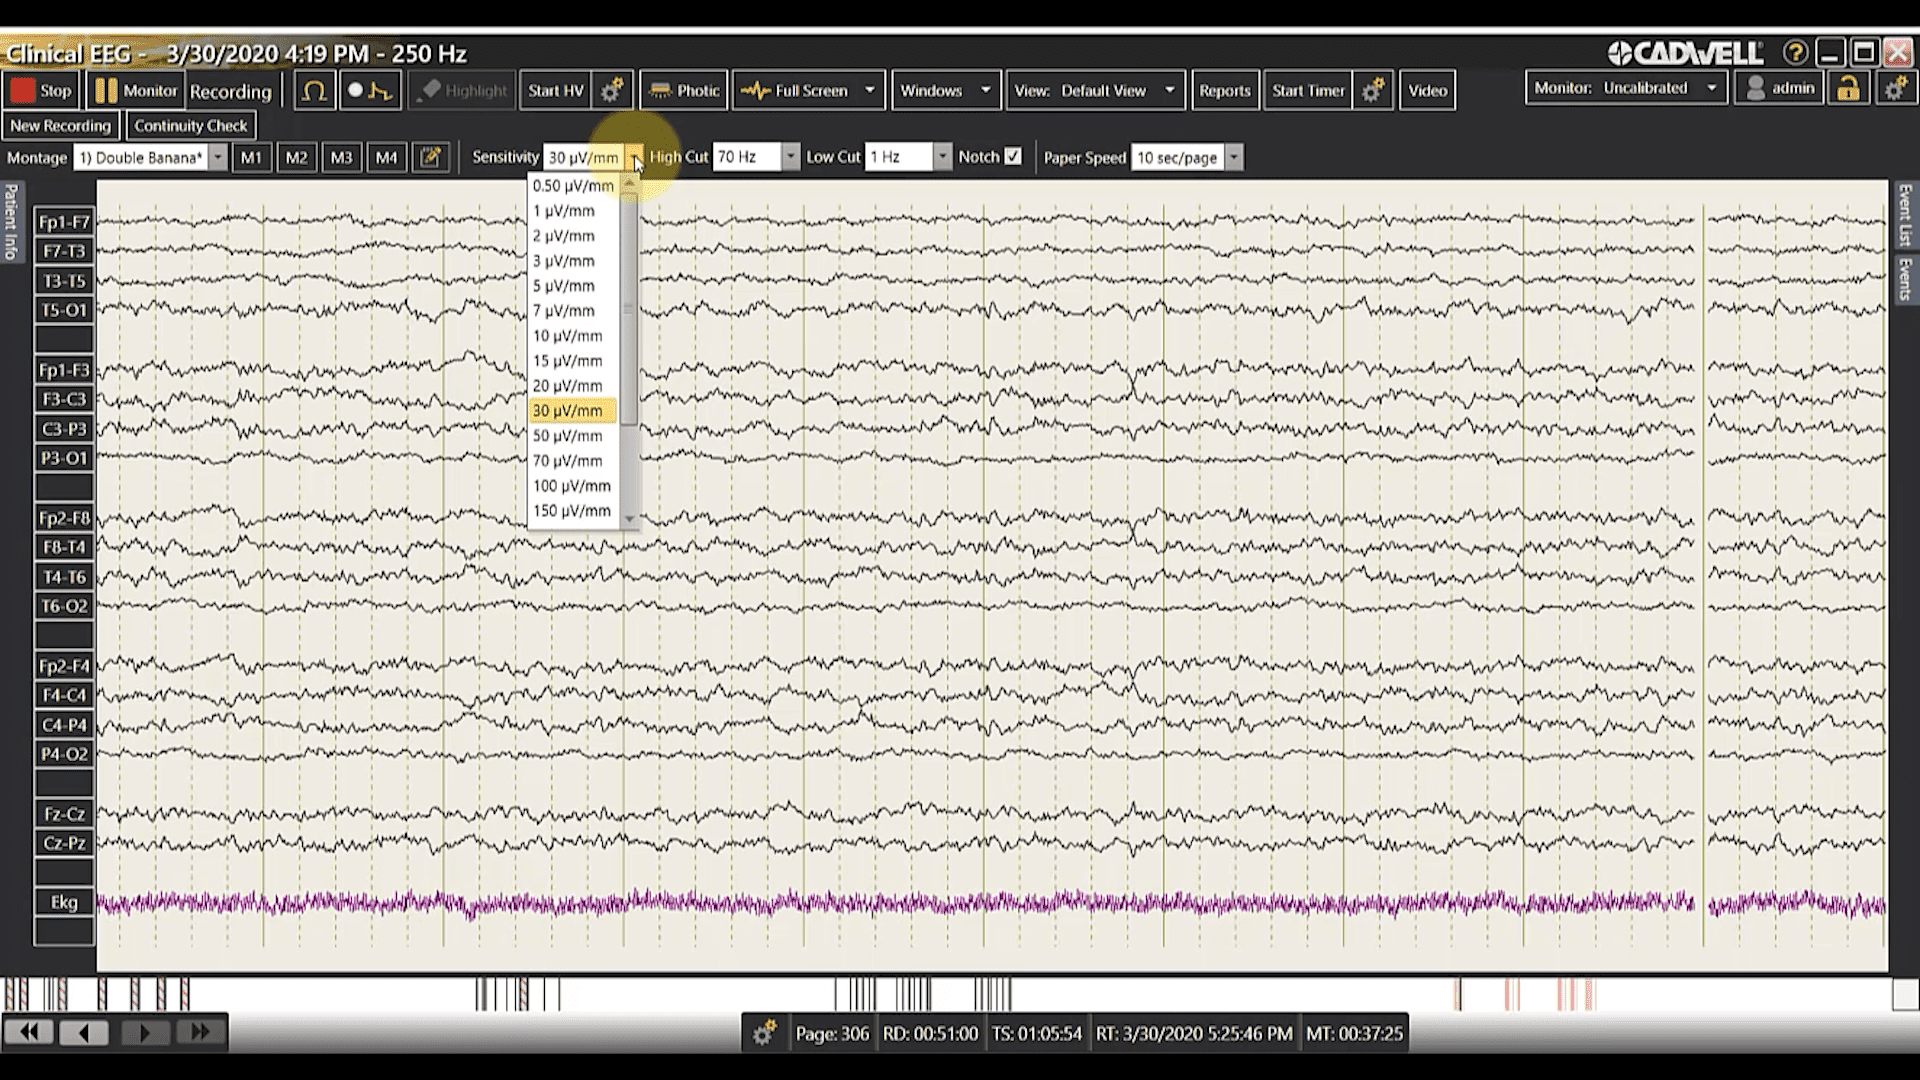Click the fast-forward playback arrows

(198, 1031)
